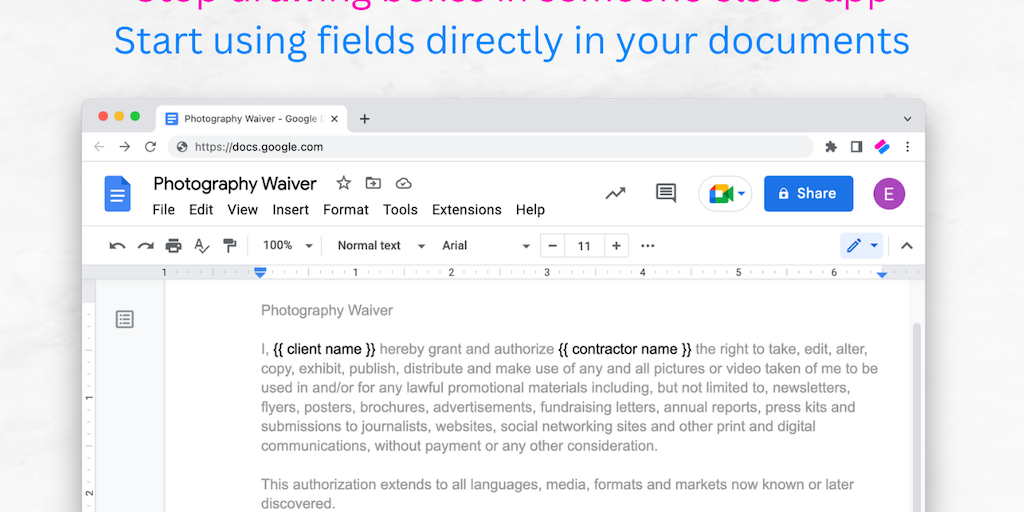Star the Photography Waiver document
The height and width of the screenshot is (512, 1024).
pyautogui.click(x=344, y=184)
